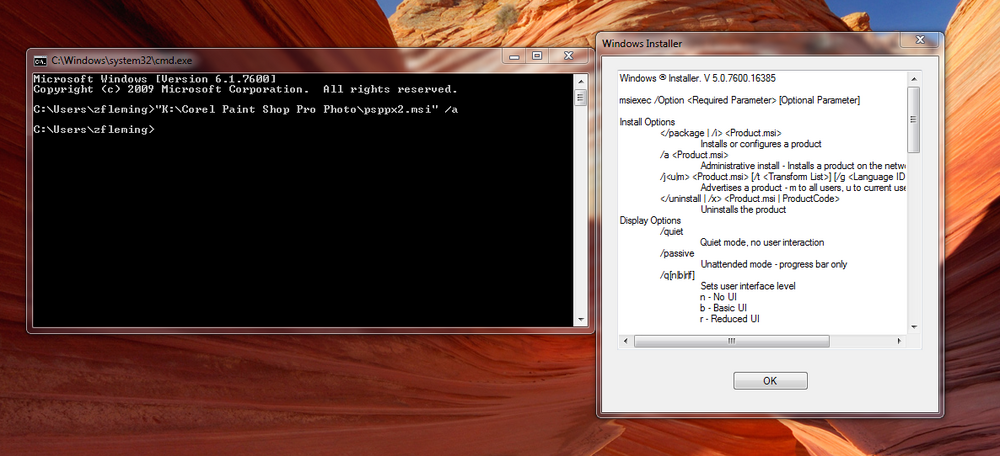Viewport: 1000px width, 456px height.
Task: Minimize the cmd.exe window
Action: pos(514,56)
